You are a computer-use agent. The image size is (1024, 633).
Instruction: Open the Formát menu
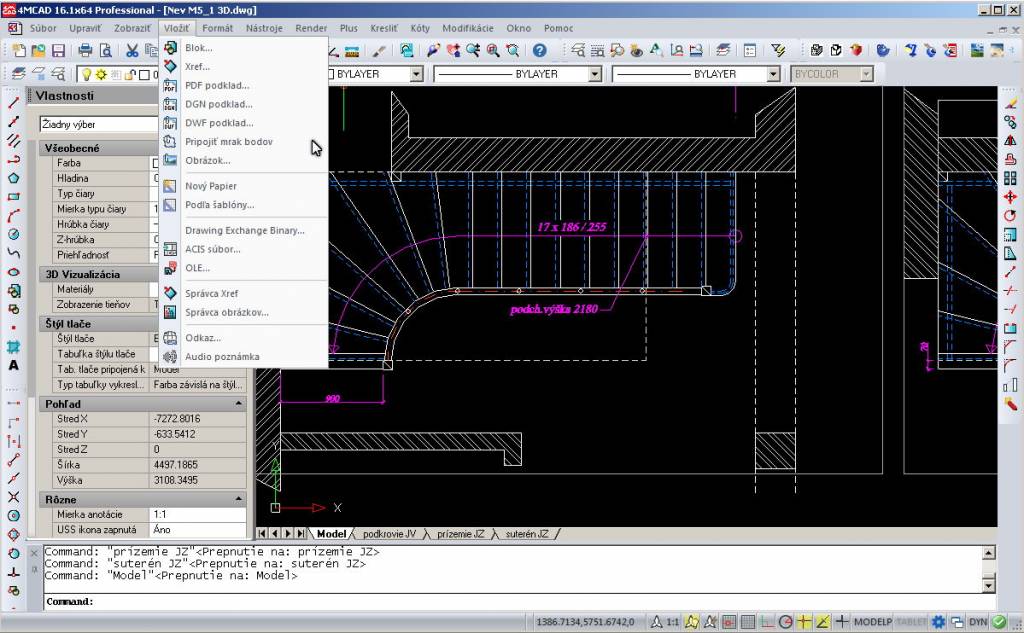click(217, 28)
